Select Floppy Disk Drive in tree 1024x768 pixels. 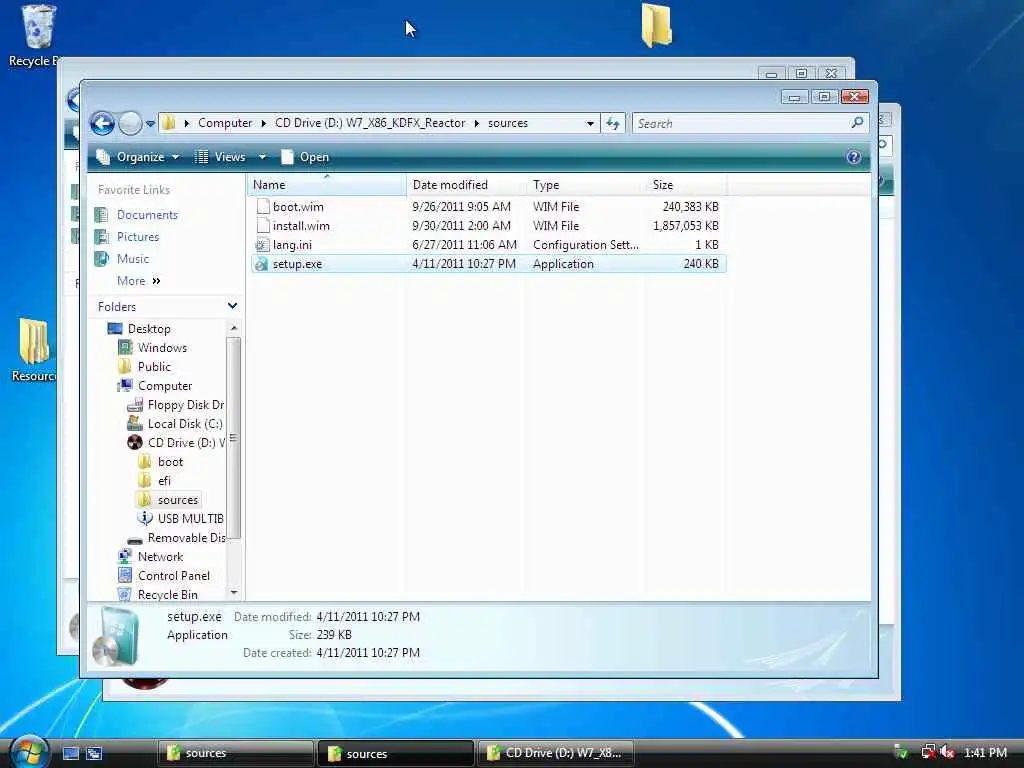tap(185, 404)
